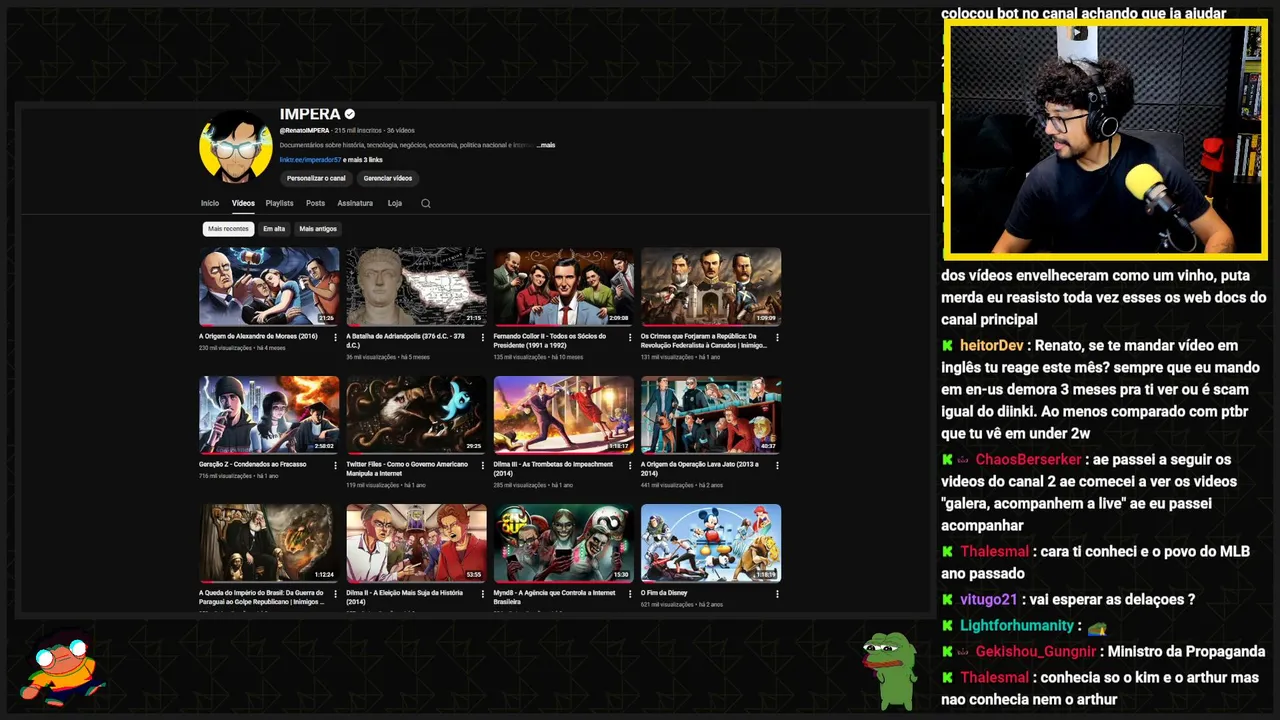Viewport: 1280px width, 720px height.
Task: Open options menu for Dilma II video
Action: 482,593
